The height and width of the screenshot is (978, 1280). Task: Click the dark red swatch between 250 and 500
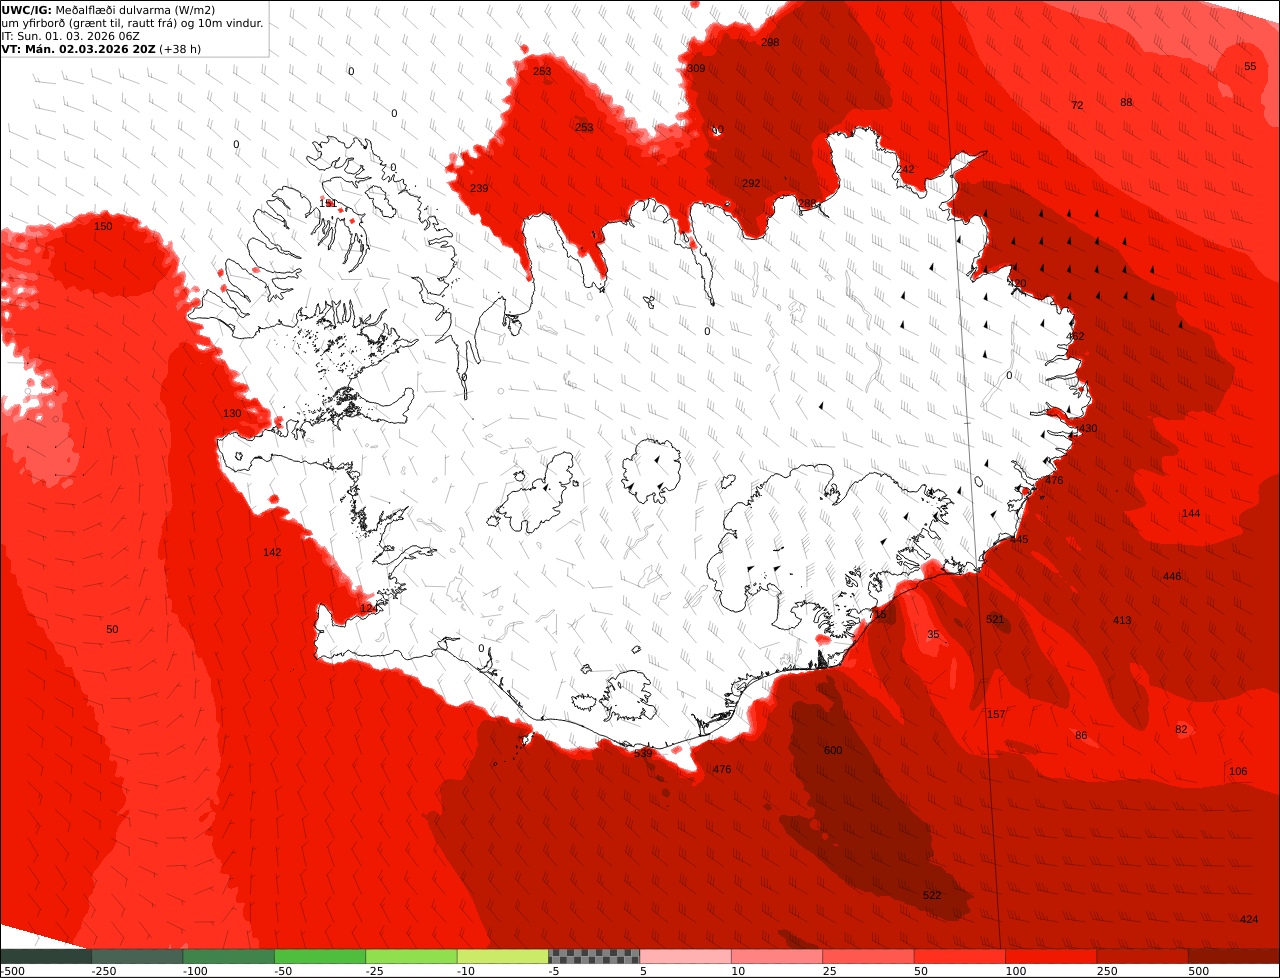point(1143,956)
